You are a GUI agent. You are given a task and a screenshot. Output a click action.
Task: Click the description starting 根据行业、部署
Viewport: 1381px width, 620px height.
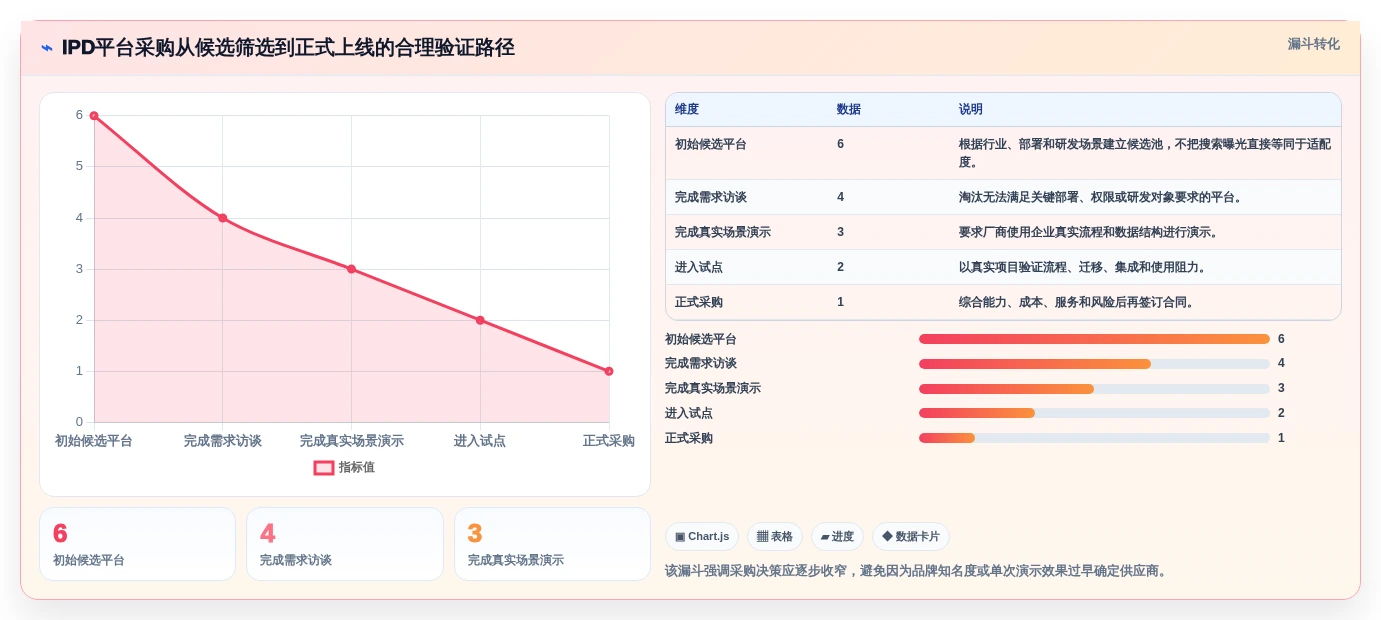tap(1145, 153)
